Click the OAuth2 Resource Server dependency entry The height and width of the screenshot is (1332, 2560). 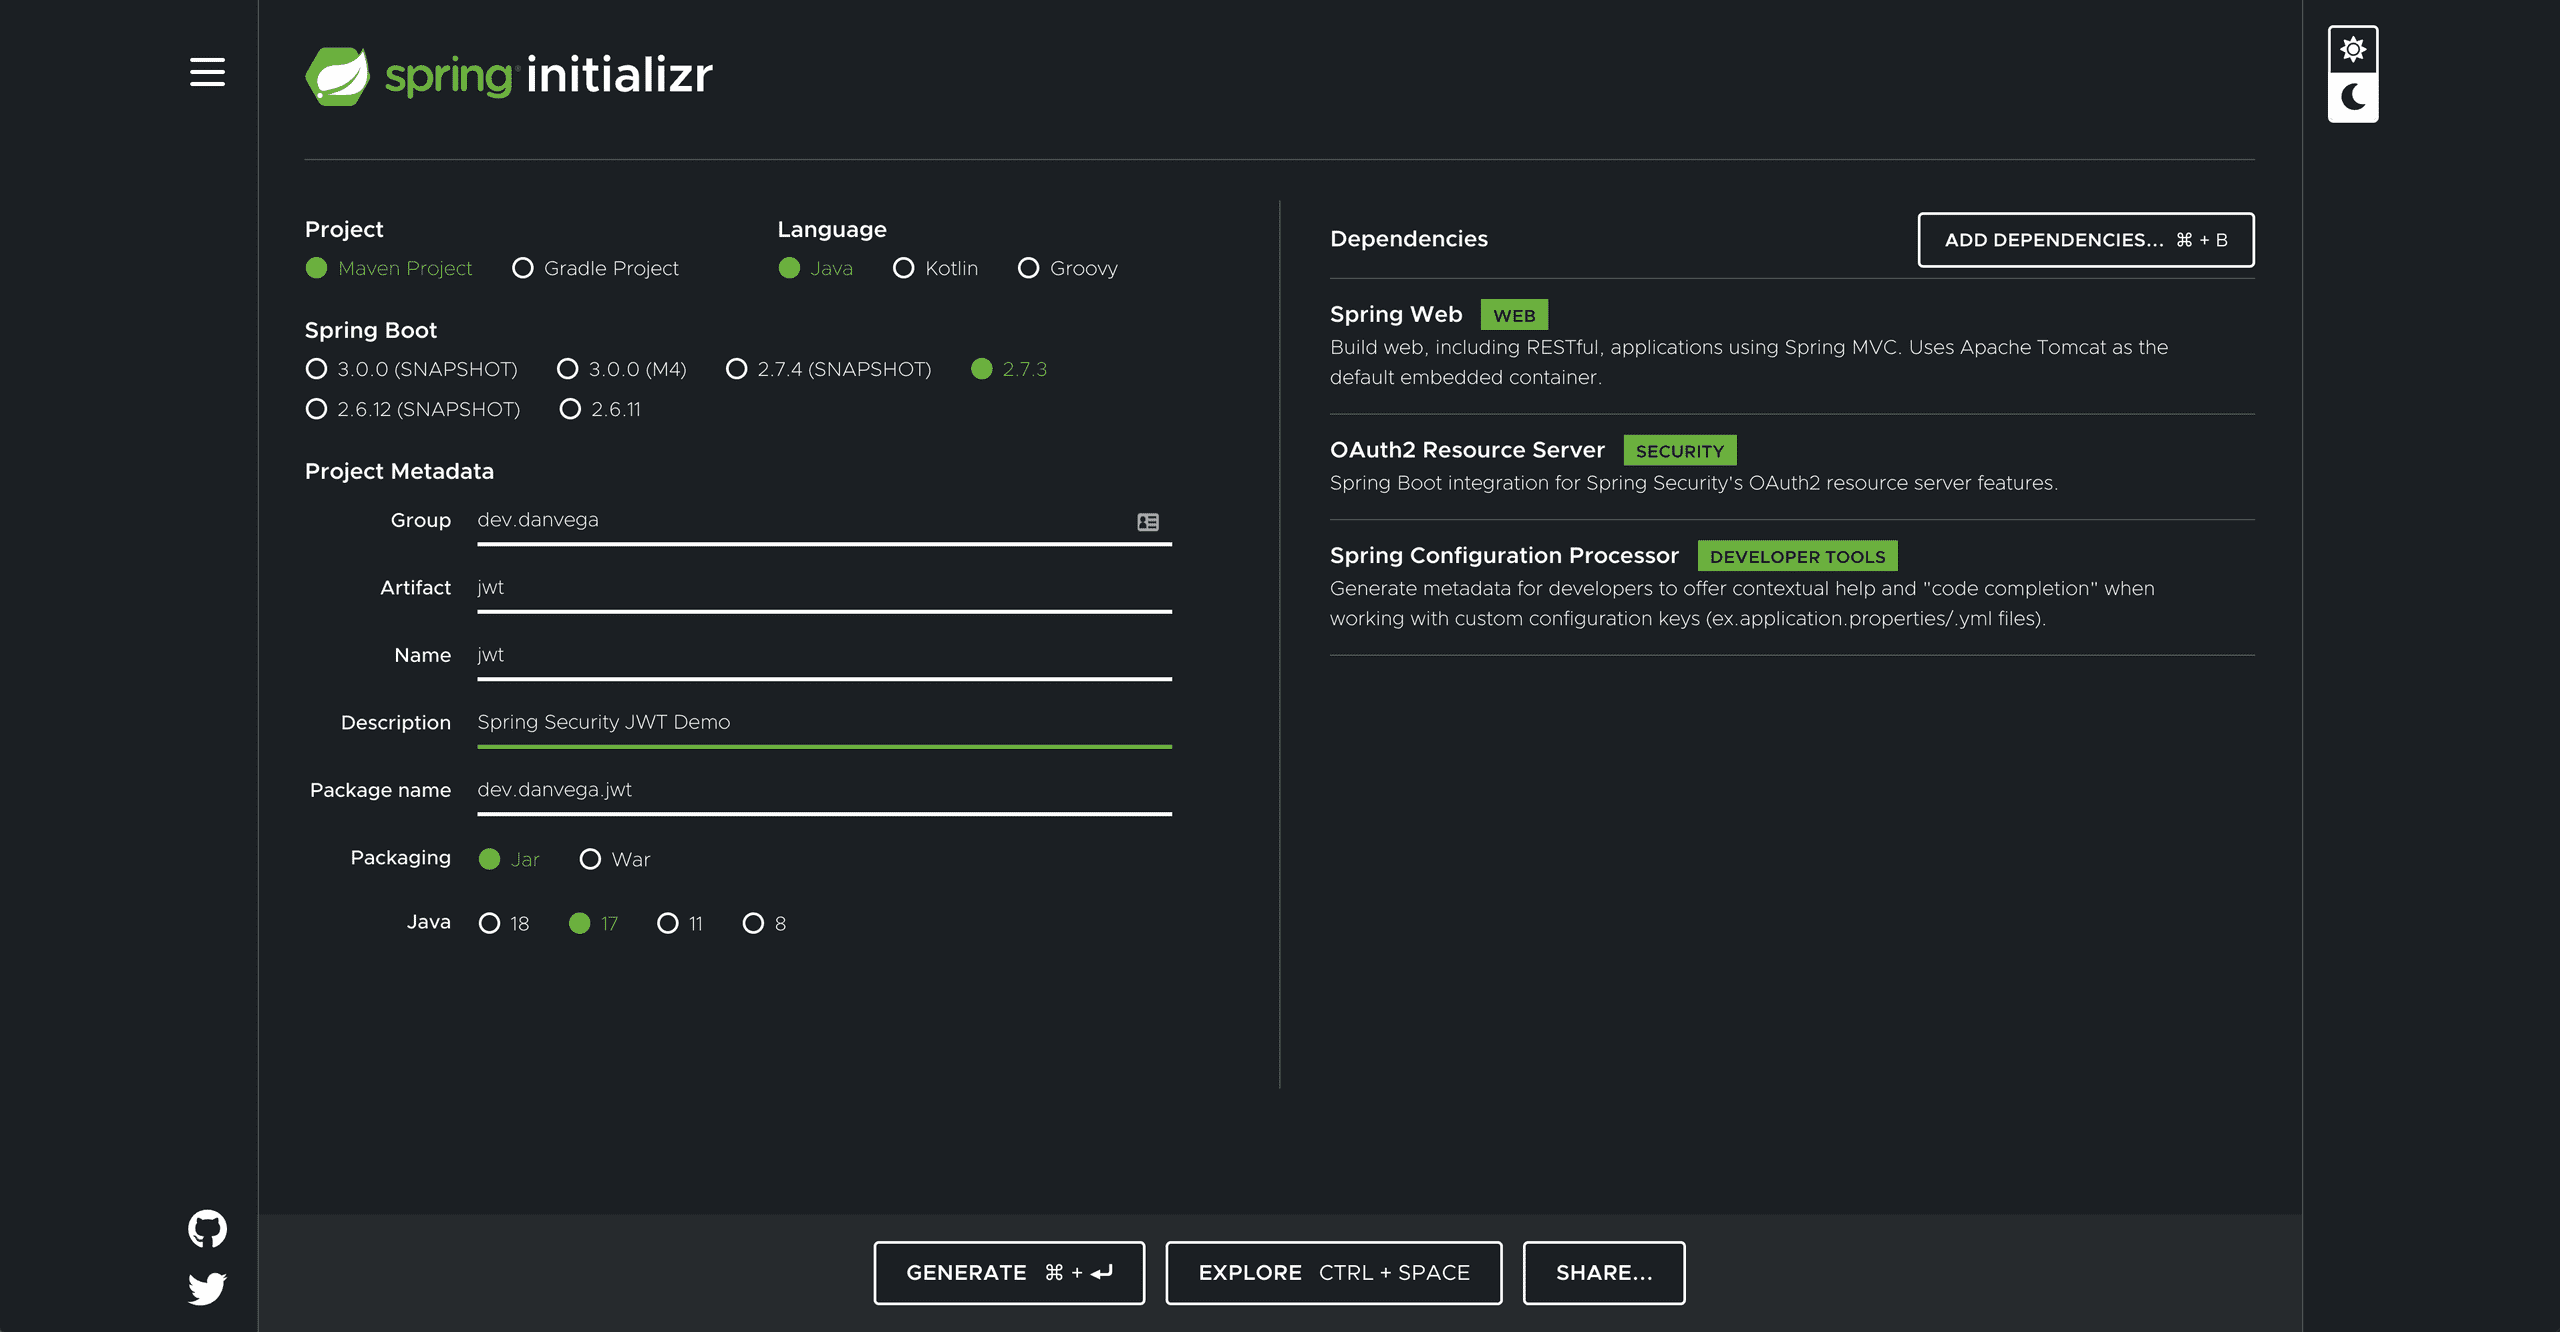point(1466,450)
